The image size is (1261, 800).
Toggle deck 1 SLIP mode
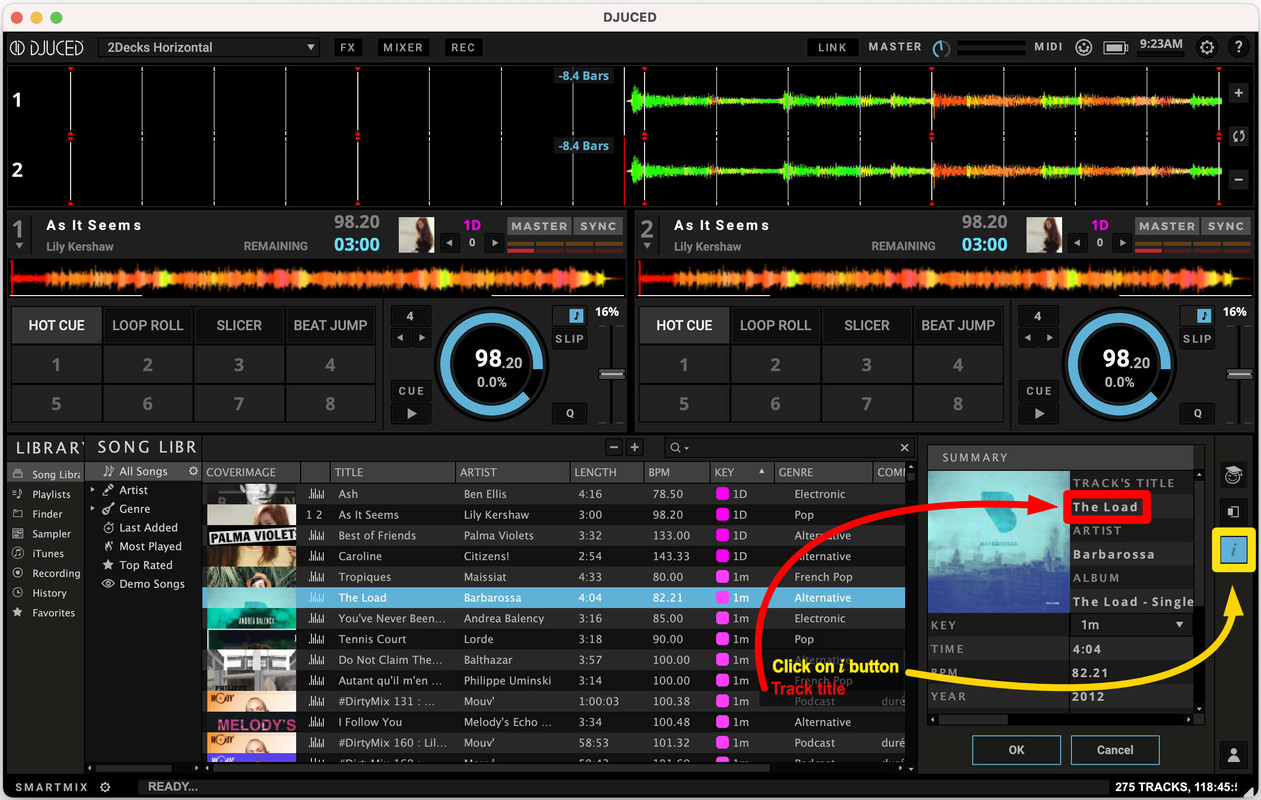point(569,338)
